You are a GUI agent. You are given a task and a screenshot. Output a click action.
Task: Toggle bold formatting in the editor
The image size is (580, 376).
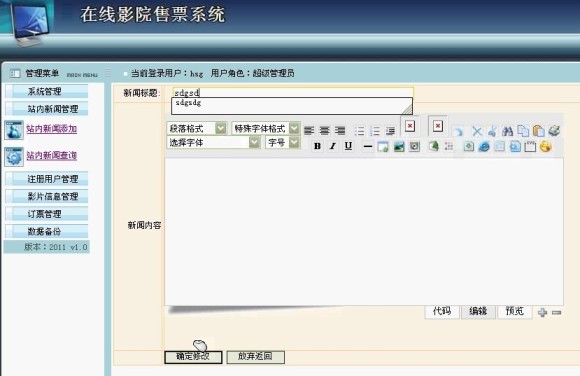pos(317,146)
